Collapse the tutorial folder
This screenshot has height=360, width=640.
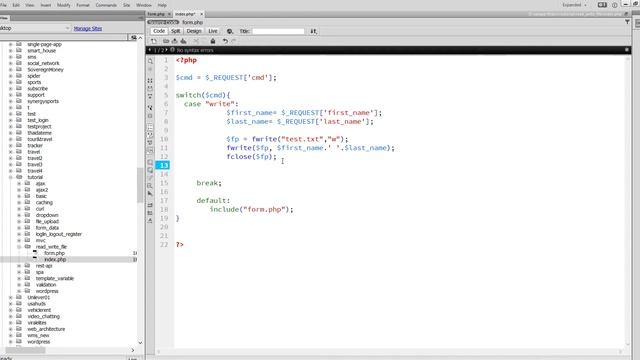coord(11,177)
